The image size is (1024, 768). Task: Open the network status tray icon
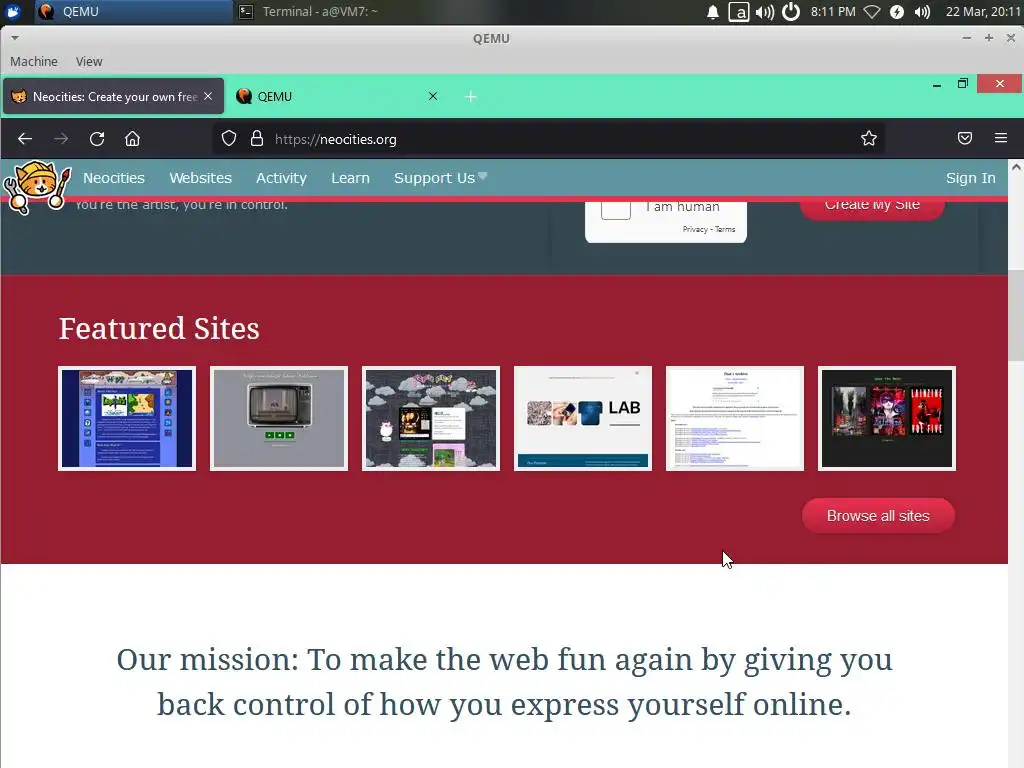pyautogui.click(x=872, y=12)
